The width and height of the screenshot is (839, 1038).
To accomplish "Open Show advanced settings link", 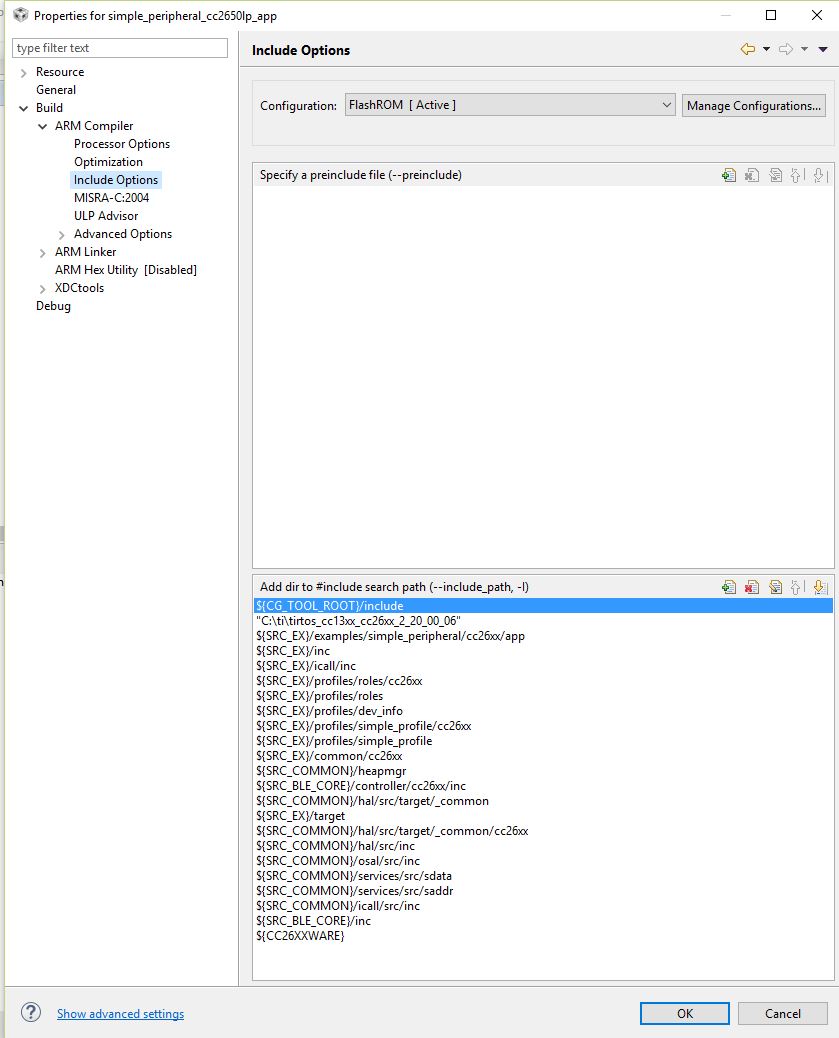I will (121, 1014).
